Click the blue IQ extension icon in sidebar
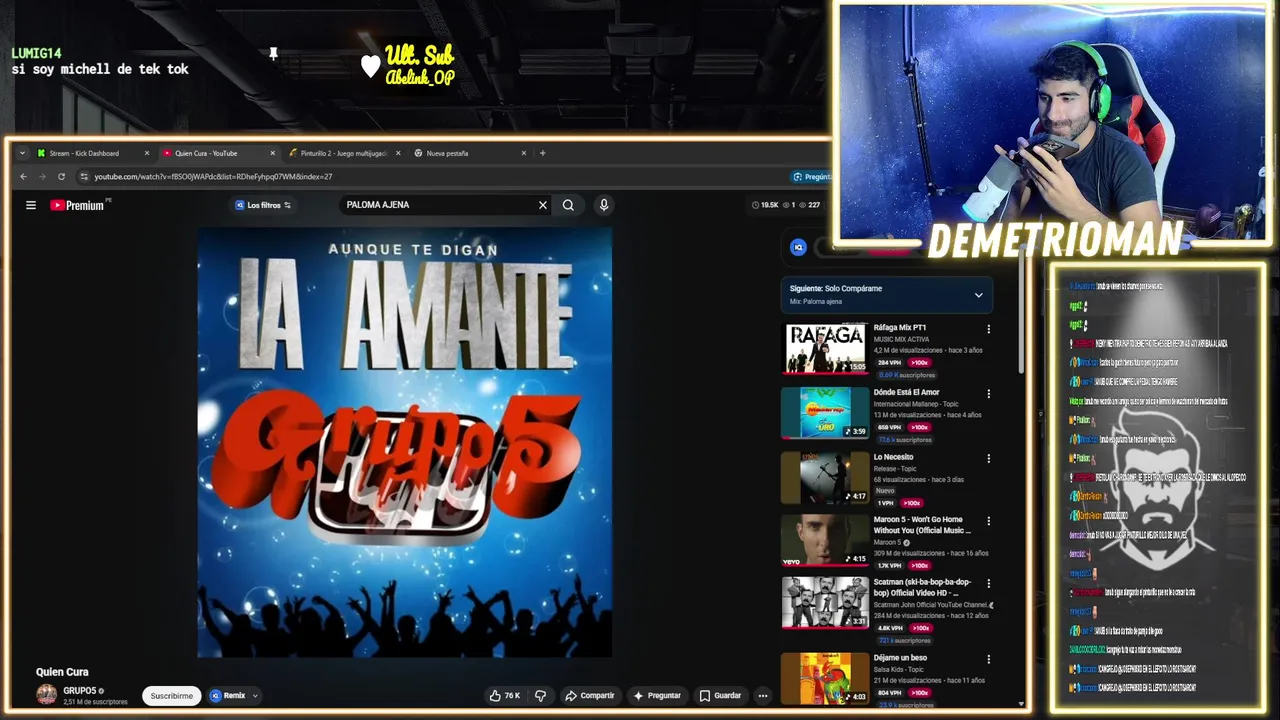The height and width of the screenshot is (720, 1280). [x=798, y=247]
